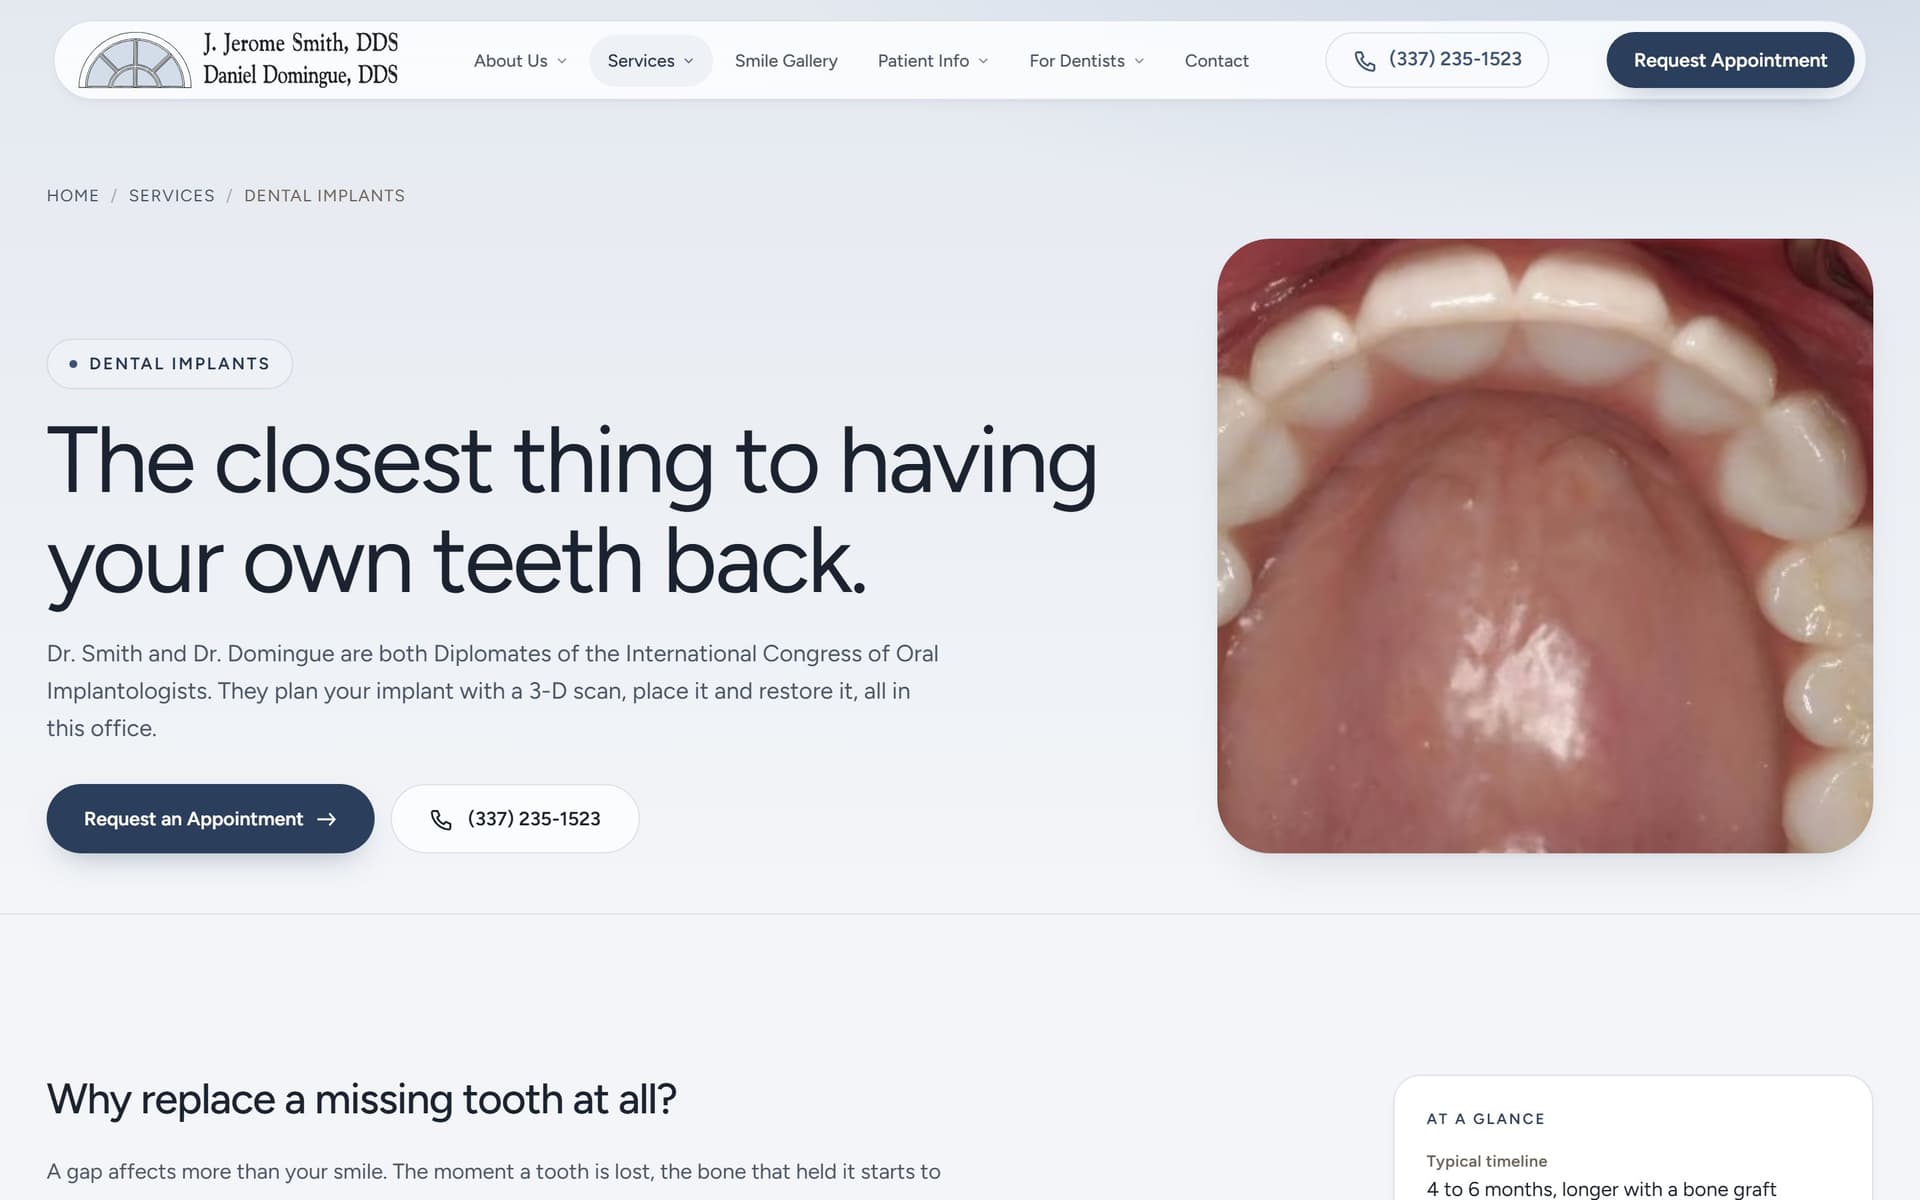Click text 'A gap affects more than your smile'
Viewport: 1920px width, 1200px height.
217,1172
